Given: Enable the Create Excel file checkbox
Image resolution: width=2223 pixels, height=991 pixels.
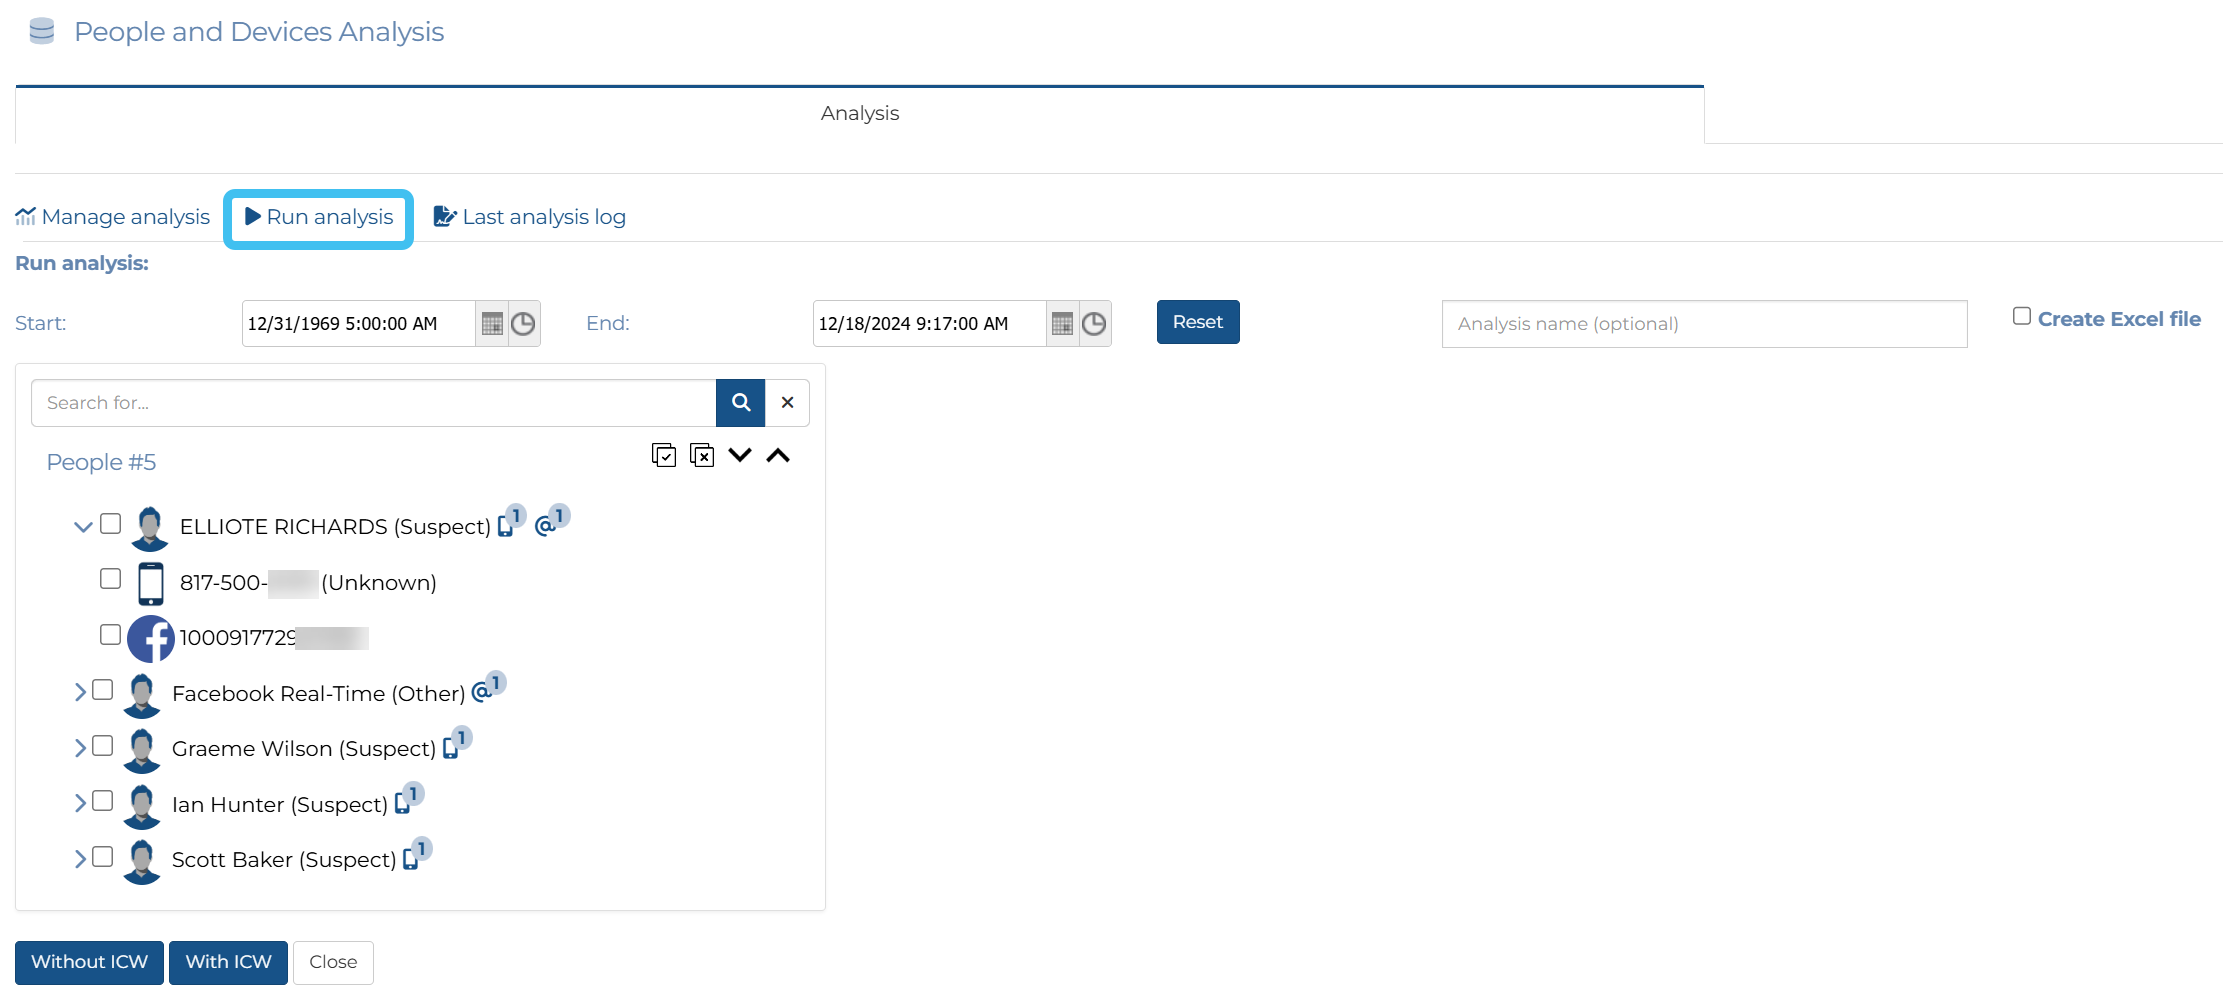Looking at the screenshot, I should [2021, 317].
